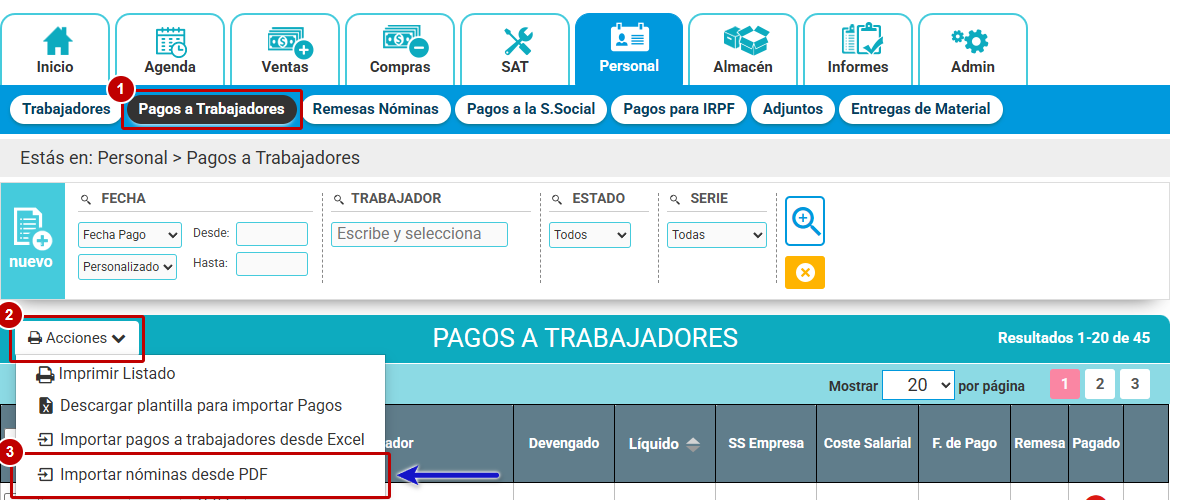
Task: Open the Acciones dropdown button
Action: (77, 338)
